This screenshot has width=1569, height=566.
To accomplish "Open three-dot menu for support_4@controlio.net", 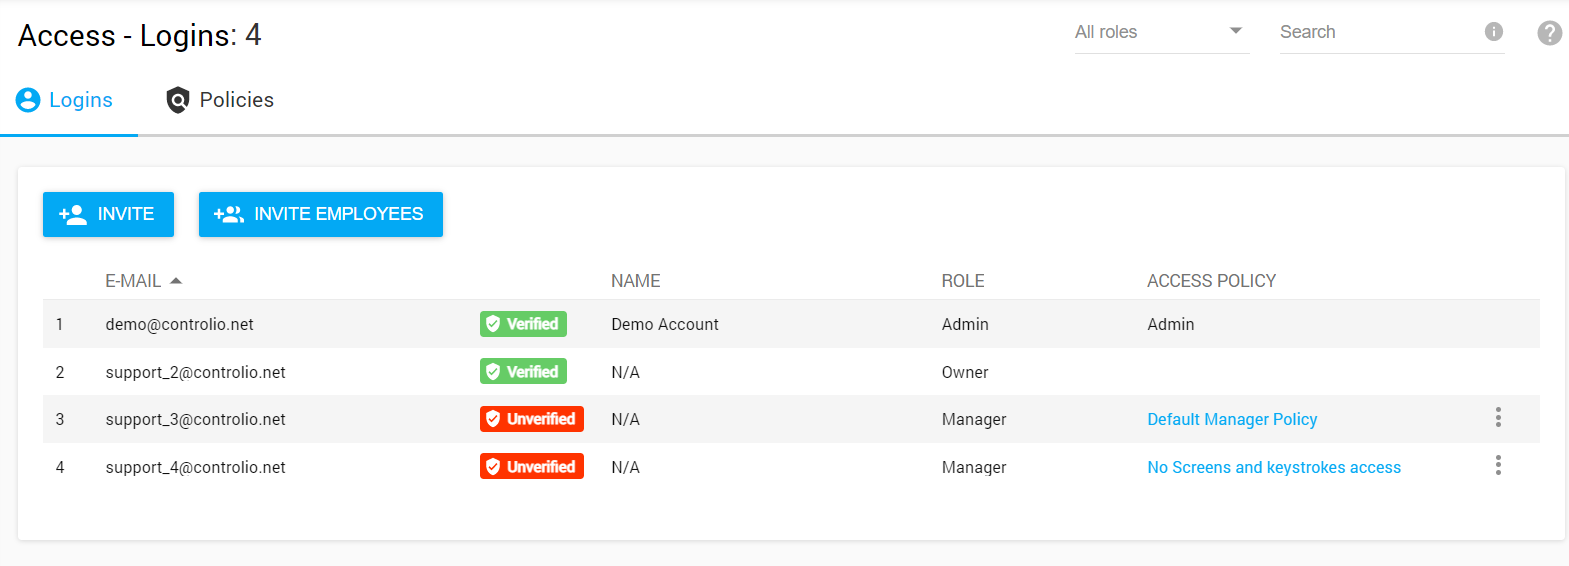I will 1497,466.
